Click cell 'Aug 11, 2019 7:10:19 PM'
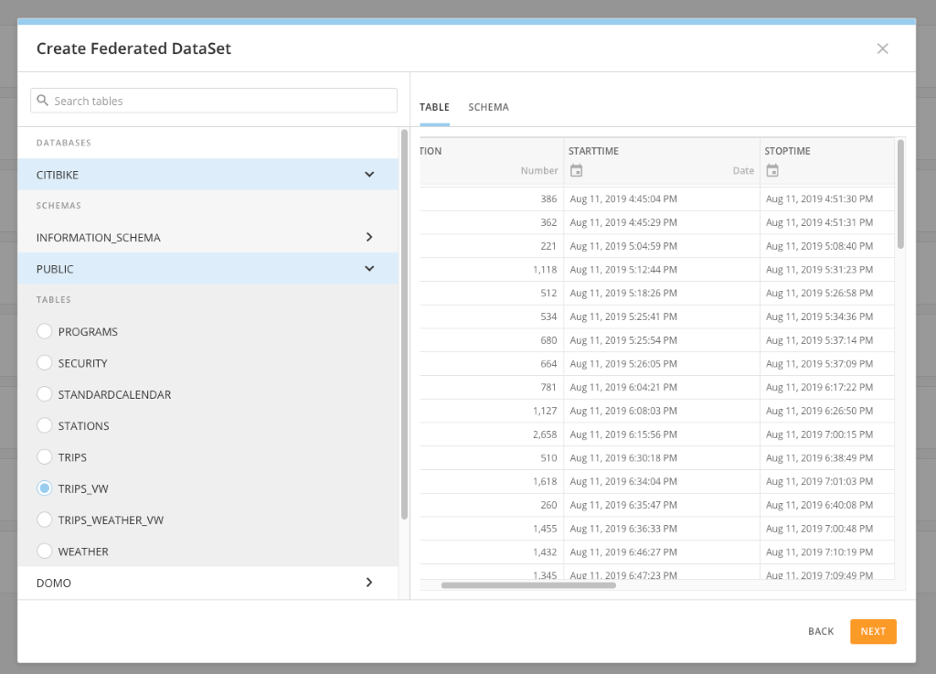The width and height of the screenshot is (936, 674). [x=819, y=552]
